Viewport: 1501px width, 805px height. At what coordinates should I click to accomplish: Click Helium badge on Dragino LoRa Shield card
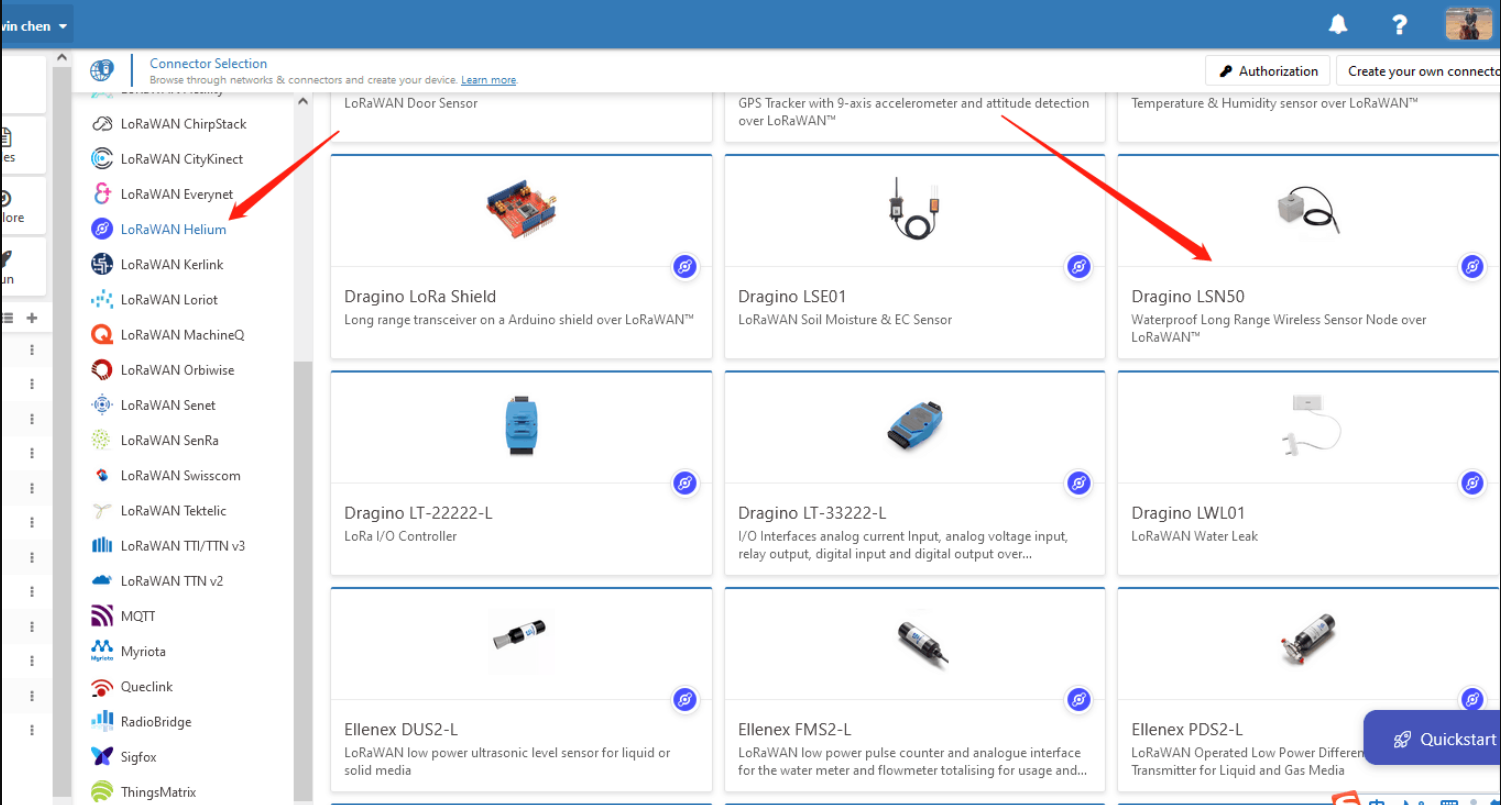tap(685, 267)
